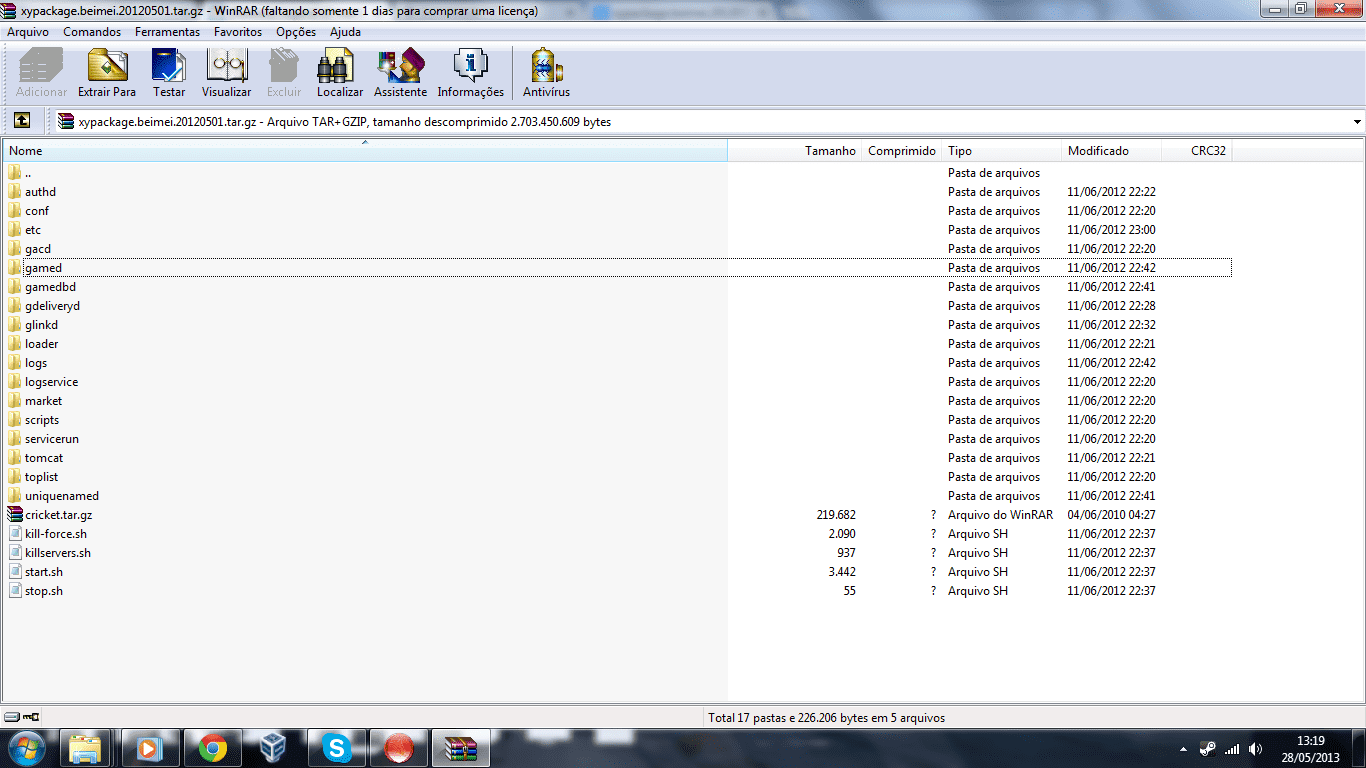This screenshot has width=1366, height=768.
Task: Select the gacd folder name
Action: click(x=38, y=249)
